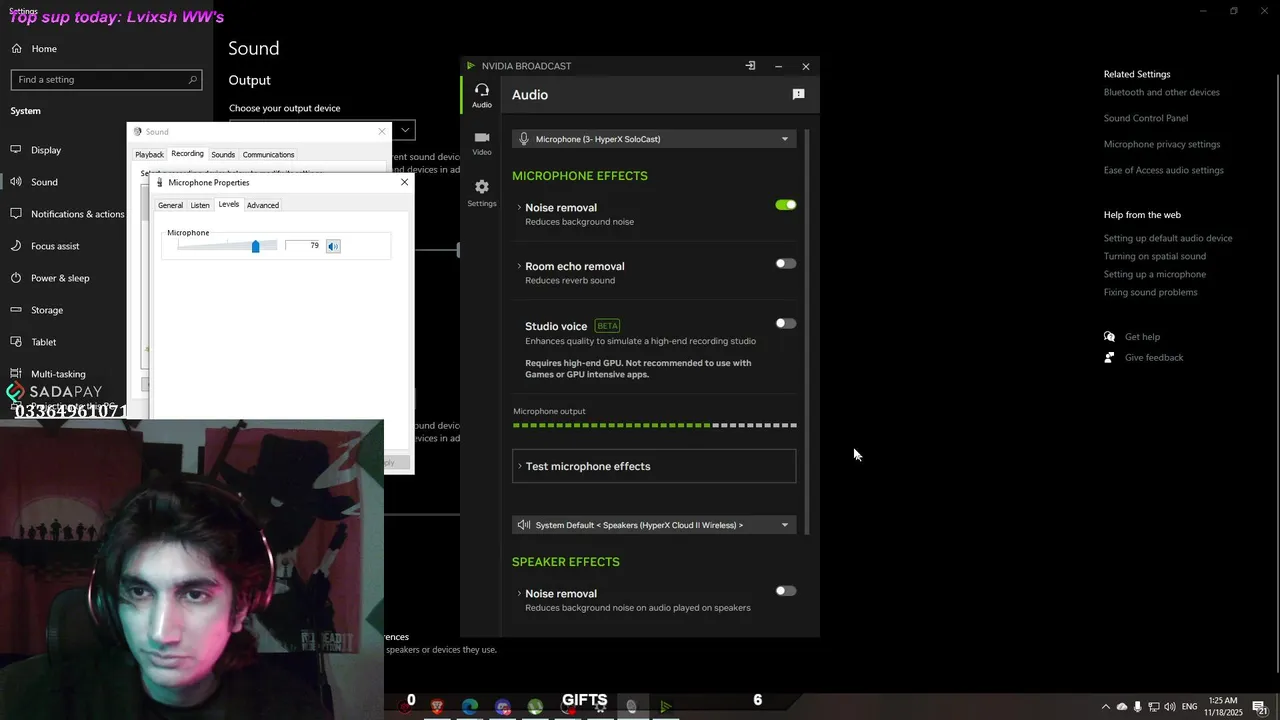Open General tab in Microphone Properties
This screenshot has width=1280, height=720.
tap(170, 205)
